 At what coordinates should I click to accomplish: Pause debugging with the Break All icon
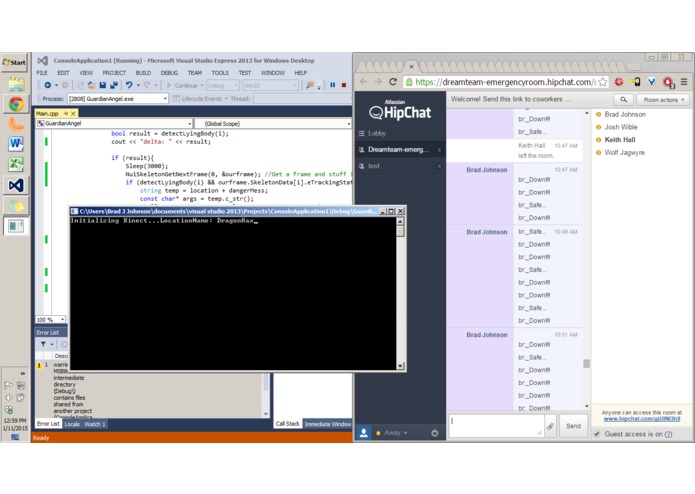pos(332,85)
